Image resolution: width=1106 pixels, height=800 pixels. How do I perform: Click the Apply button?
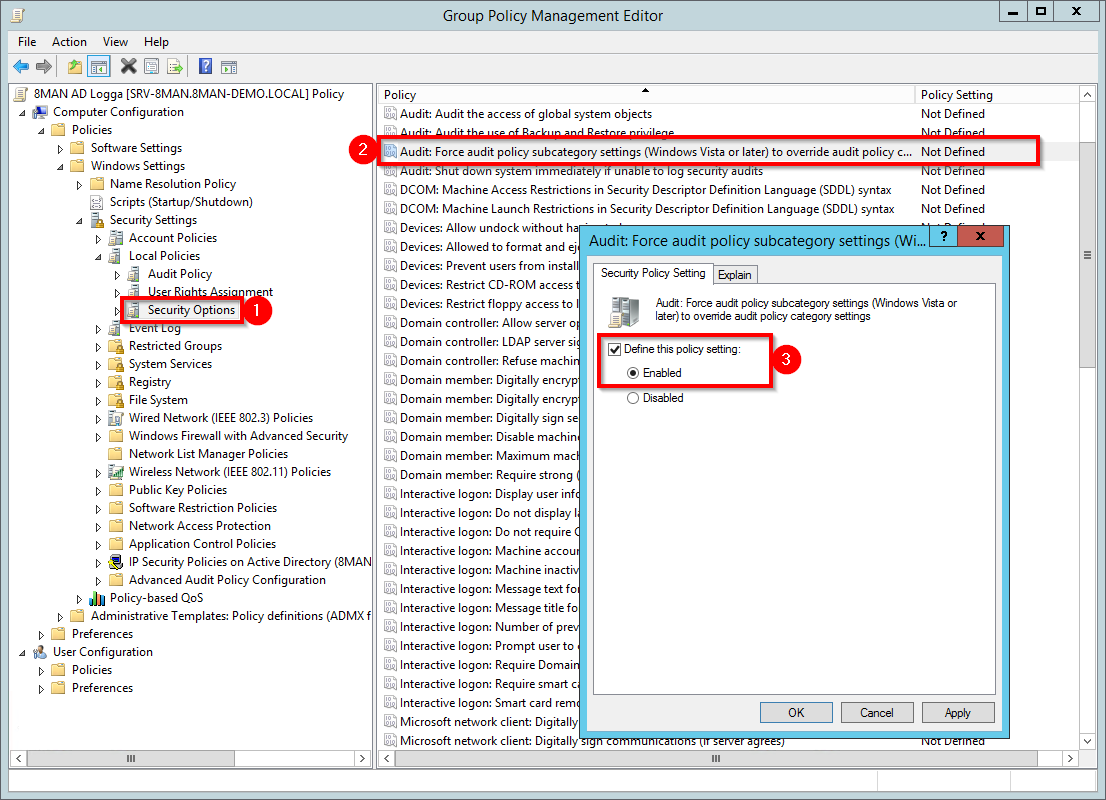click(957, 713)
